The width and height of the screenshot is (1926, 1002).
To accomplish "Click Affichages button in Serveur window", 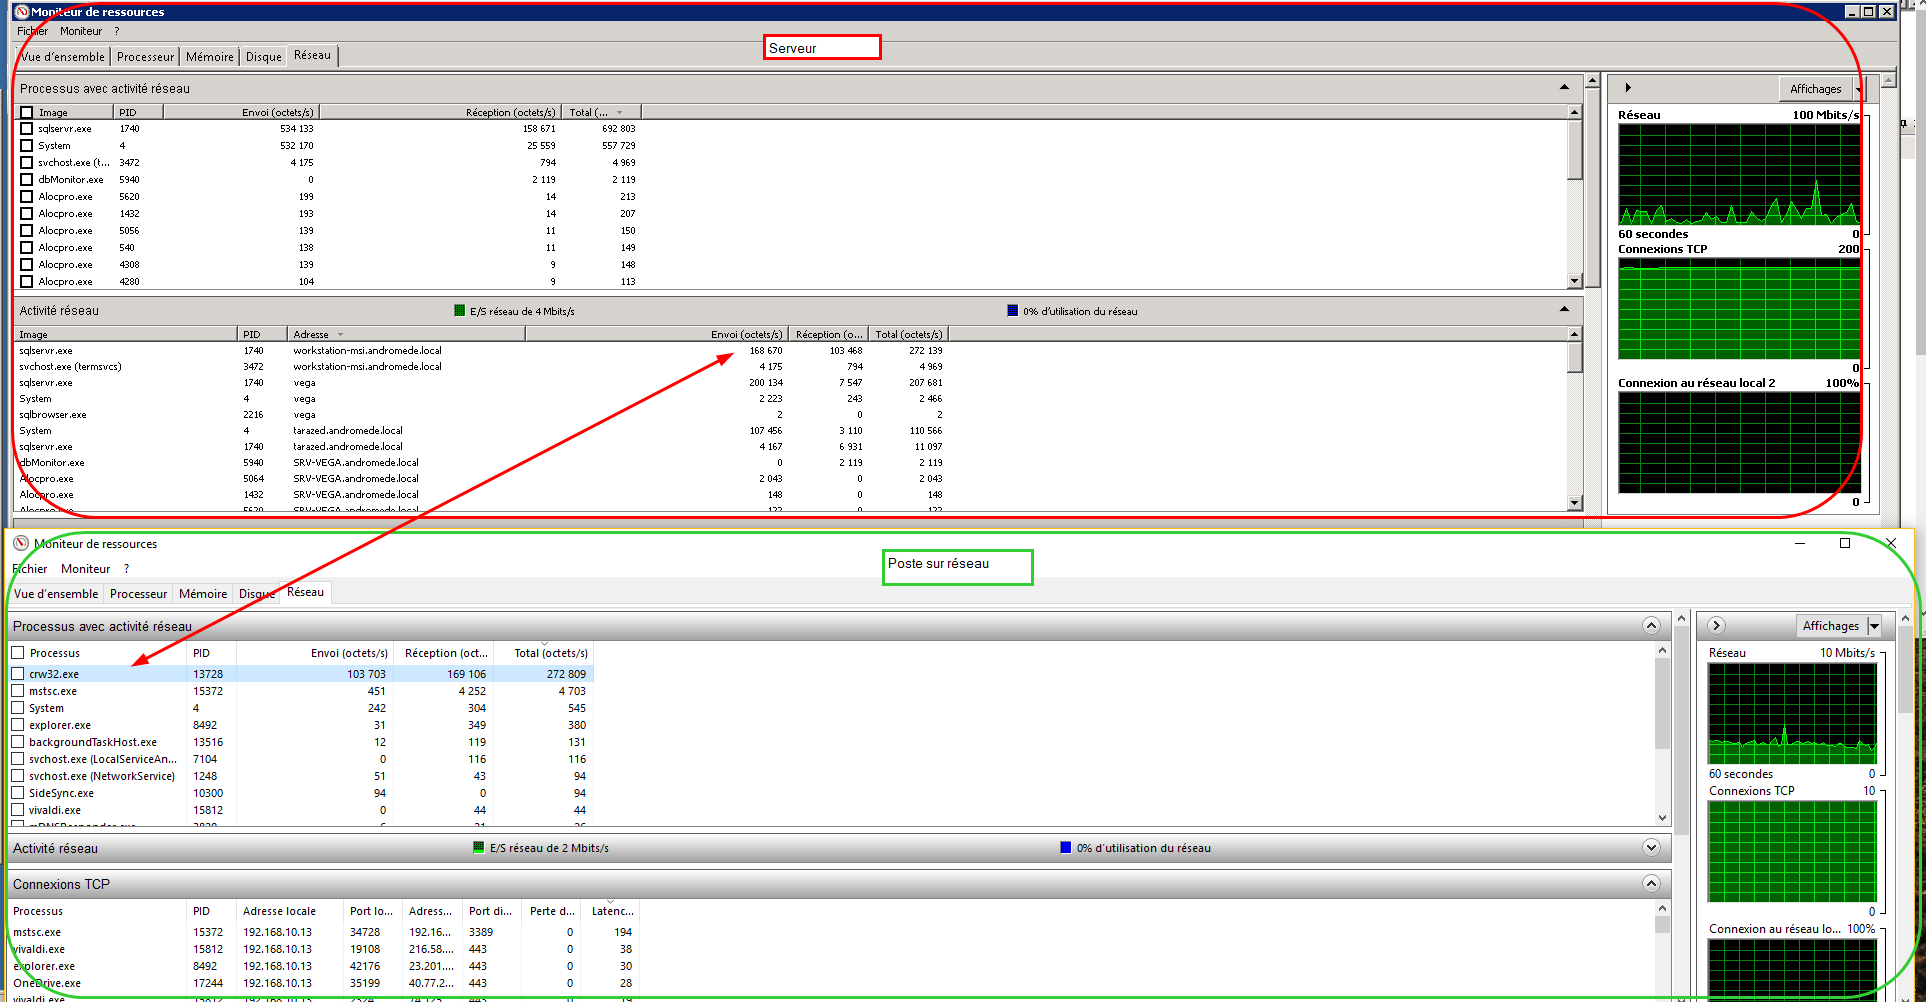I will (x=1815, y=89).
